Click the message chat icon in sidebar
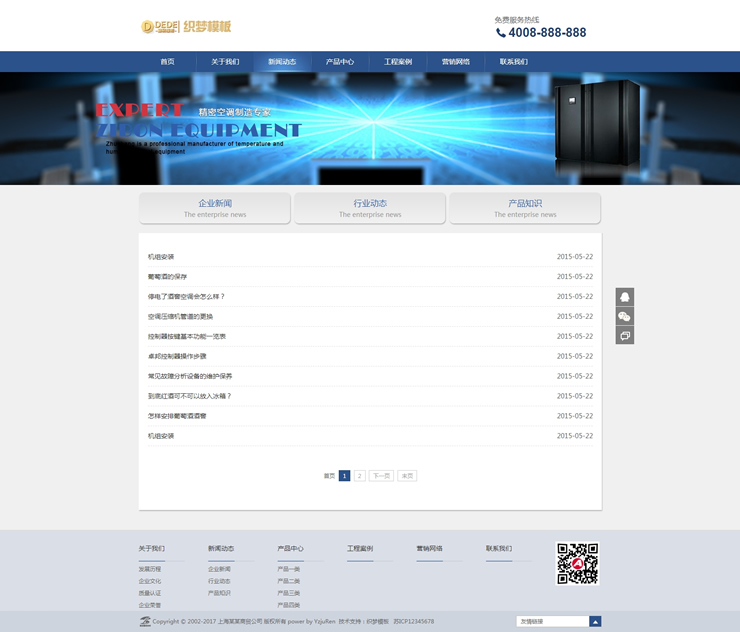 tap(624, 335)
